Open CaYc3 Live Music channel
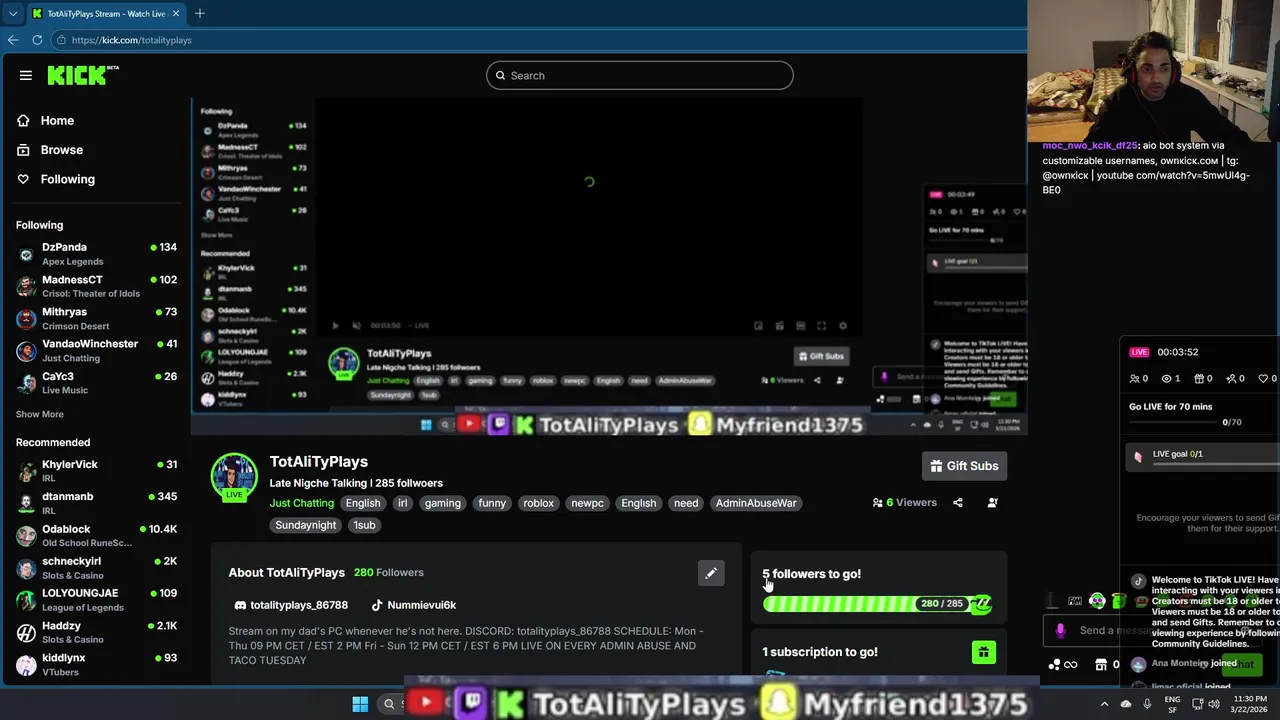Image resolution: width=1280 pixels, height=720 pixels. coord(96,383)
